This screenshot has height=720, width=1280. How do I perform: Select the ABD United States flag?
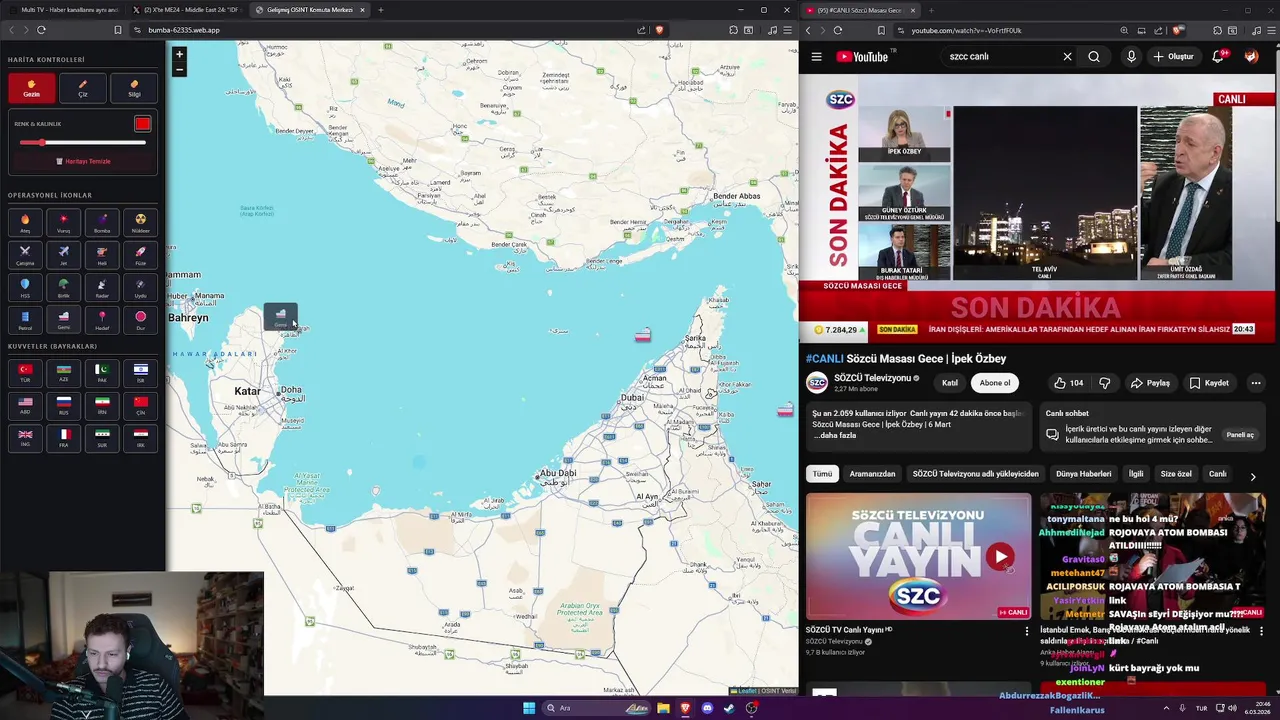point(25,406)
